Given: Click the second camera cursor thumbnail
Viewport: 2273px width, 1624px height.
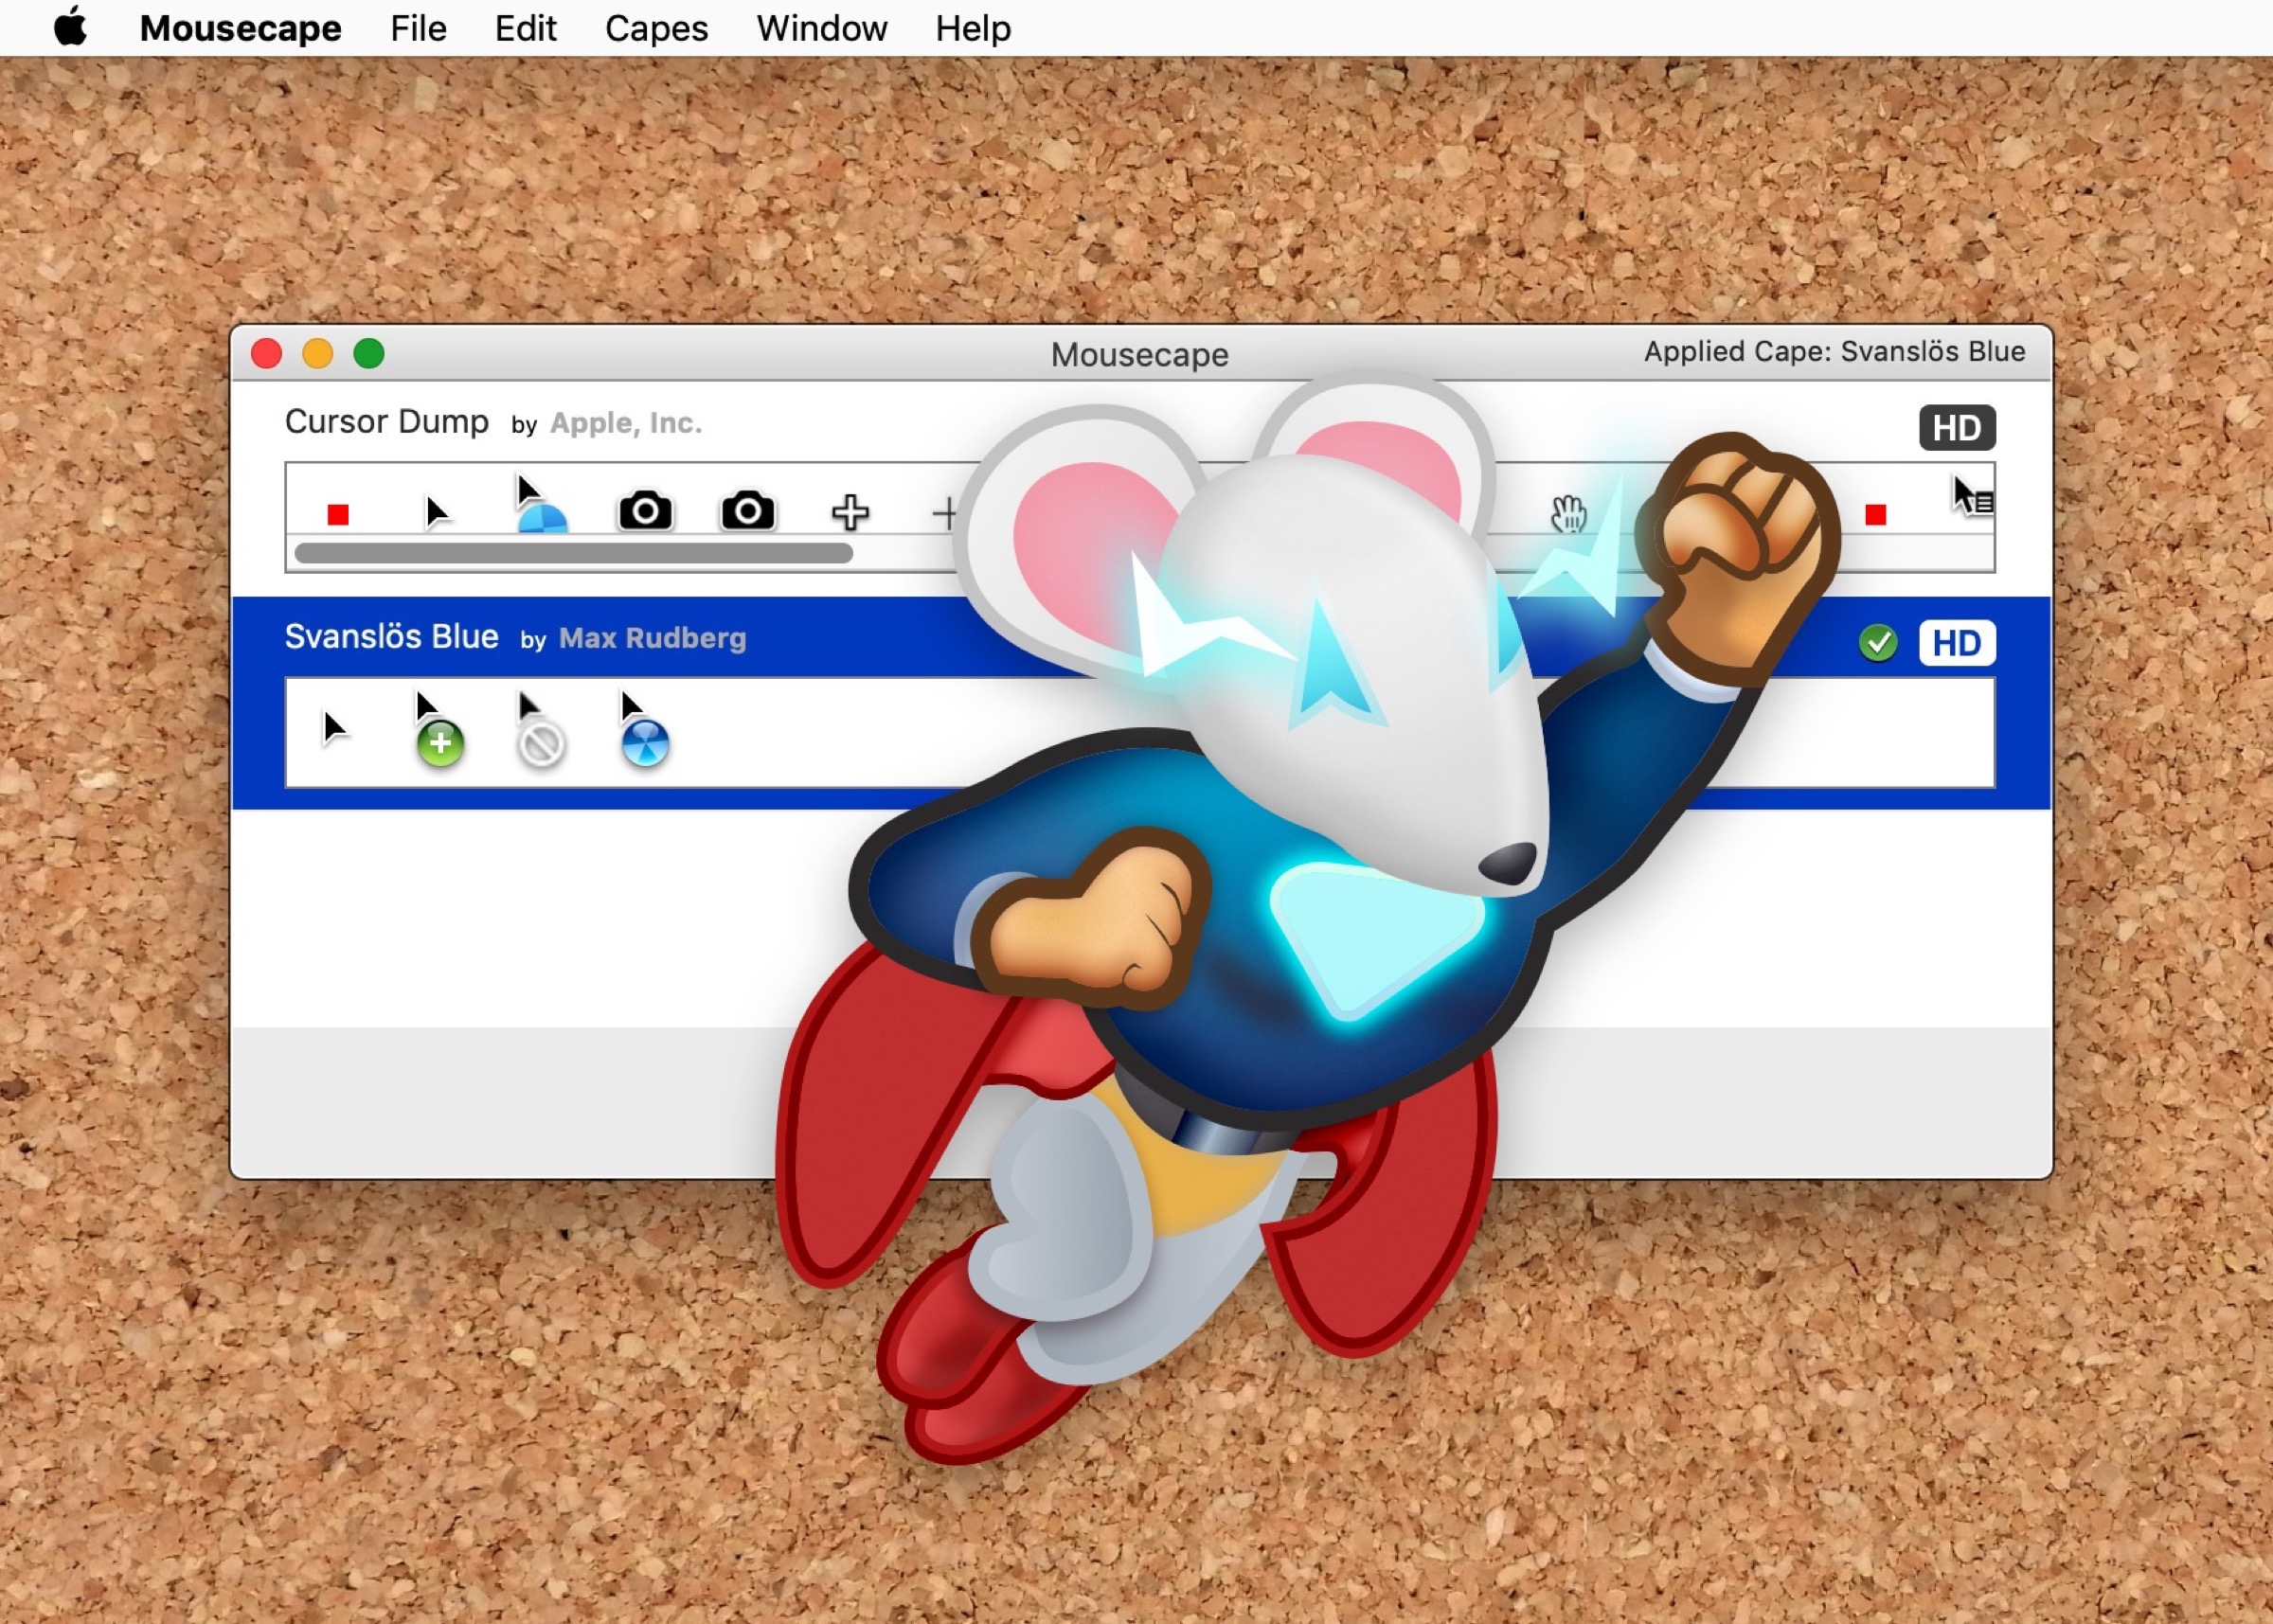Looking at the screenshot, I should [x=748, y=510].
